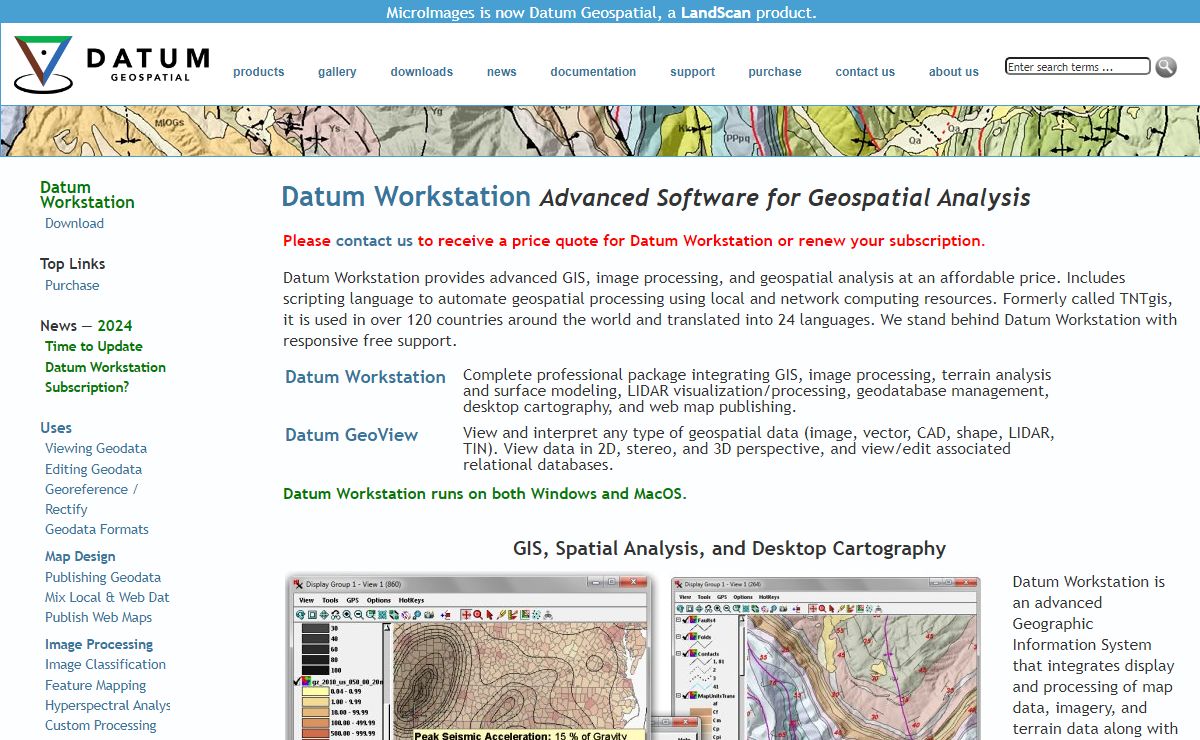Screen dimensions: 1200x740
Task: Open the documentation menu
Action: click(x=593, y=72)
